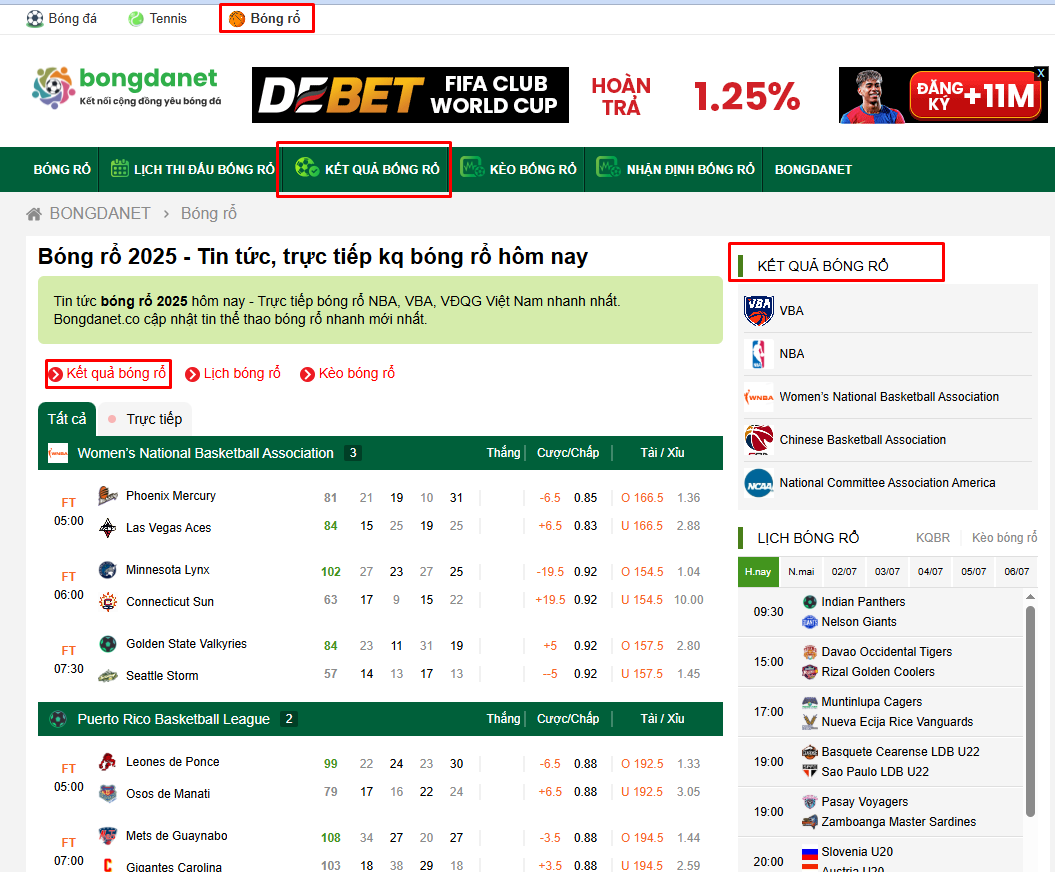1055x872 pixels.
Task: Open the Kèo bóng rổ navigation menu
Action: pos(519,169)
